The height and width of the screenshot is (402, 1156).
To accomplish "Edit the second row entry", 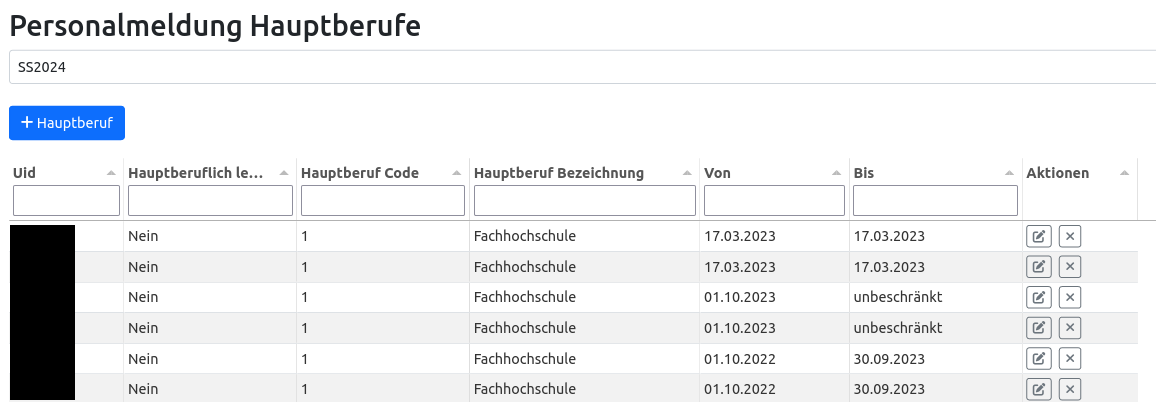I will click(1038, 267).
